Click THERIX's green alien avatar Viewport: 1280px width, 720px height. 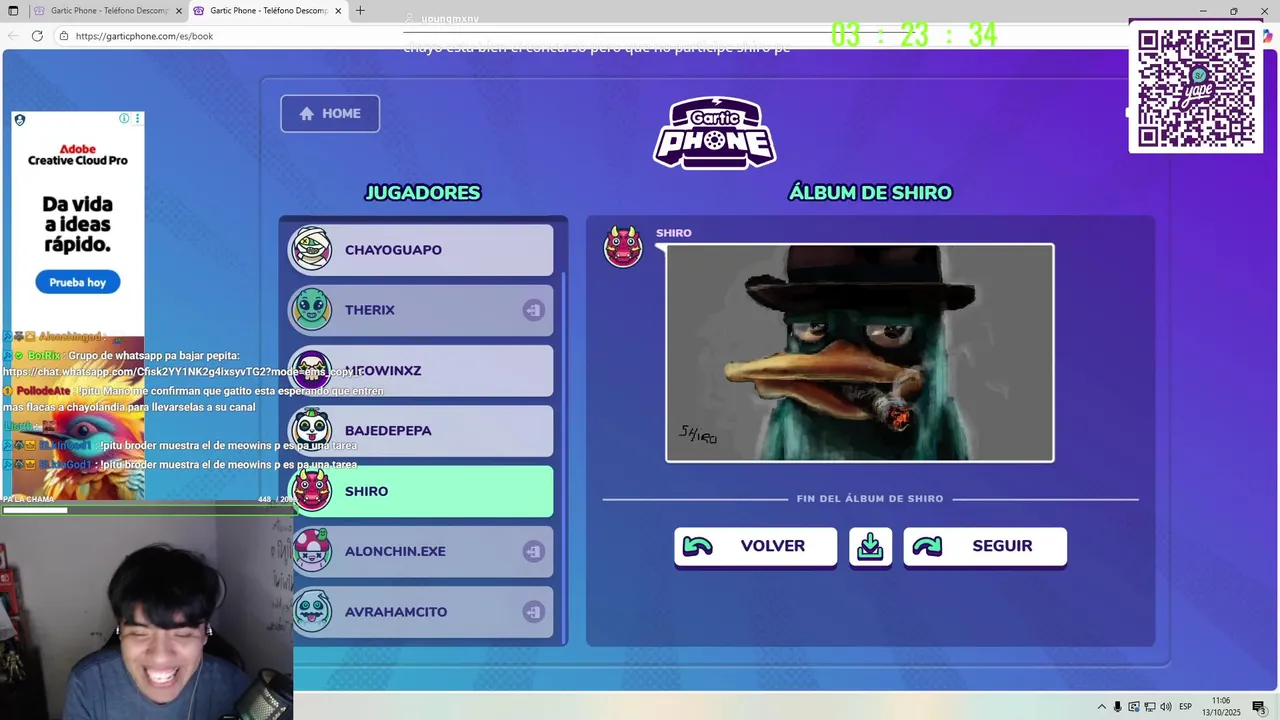(x=312, y=310)
